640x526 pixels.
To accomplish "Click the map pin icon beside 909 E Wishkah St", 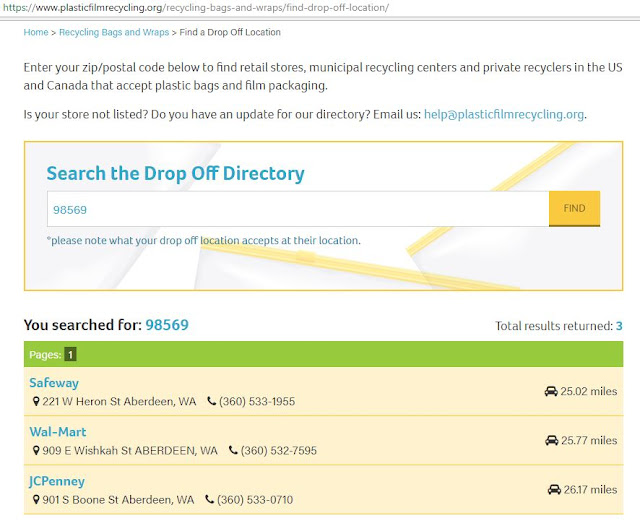I will pyautogui.click(x=36, y=451).
